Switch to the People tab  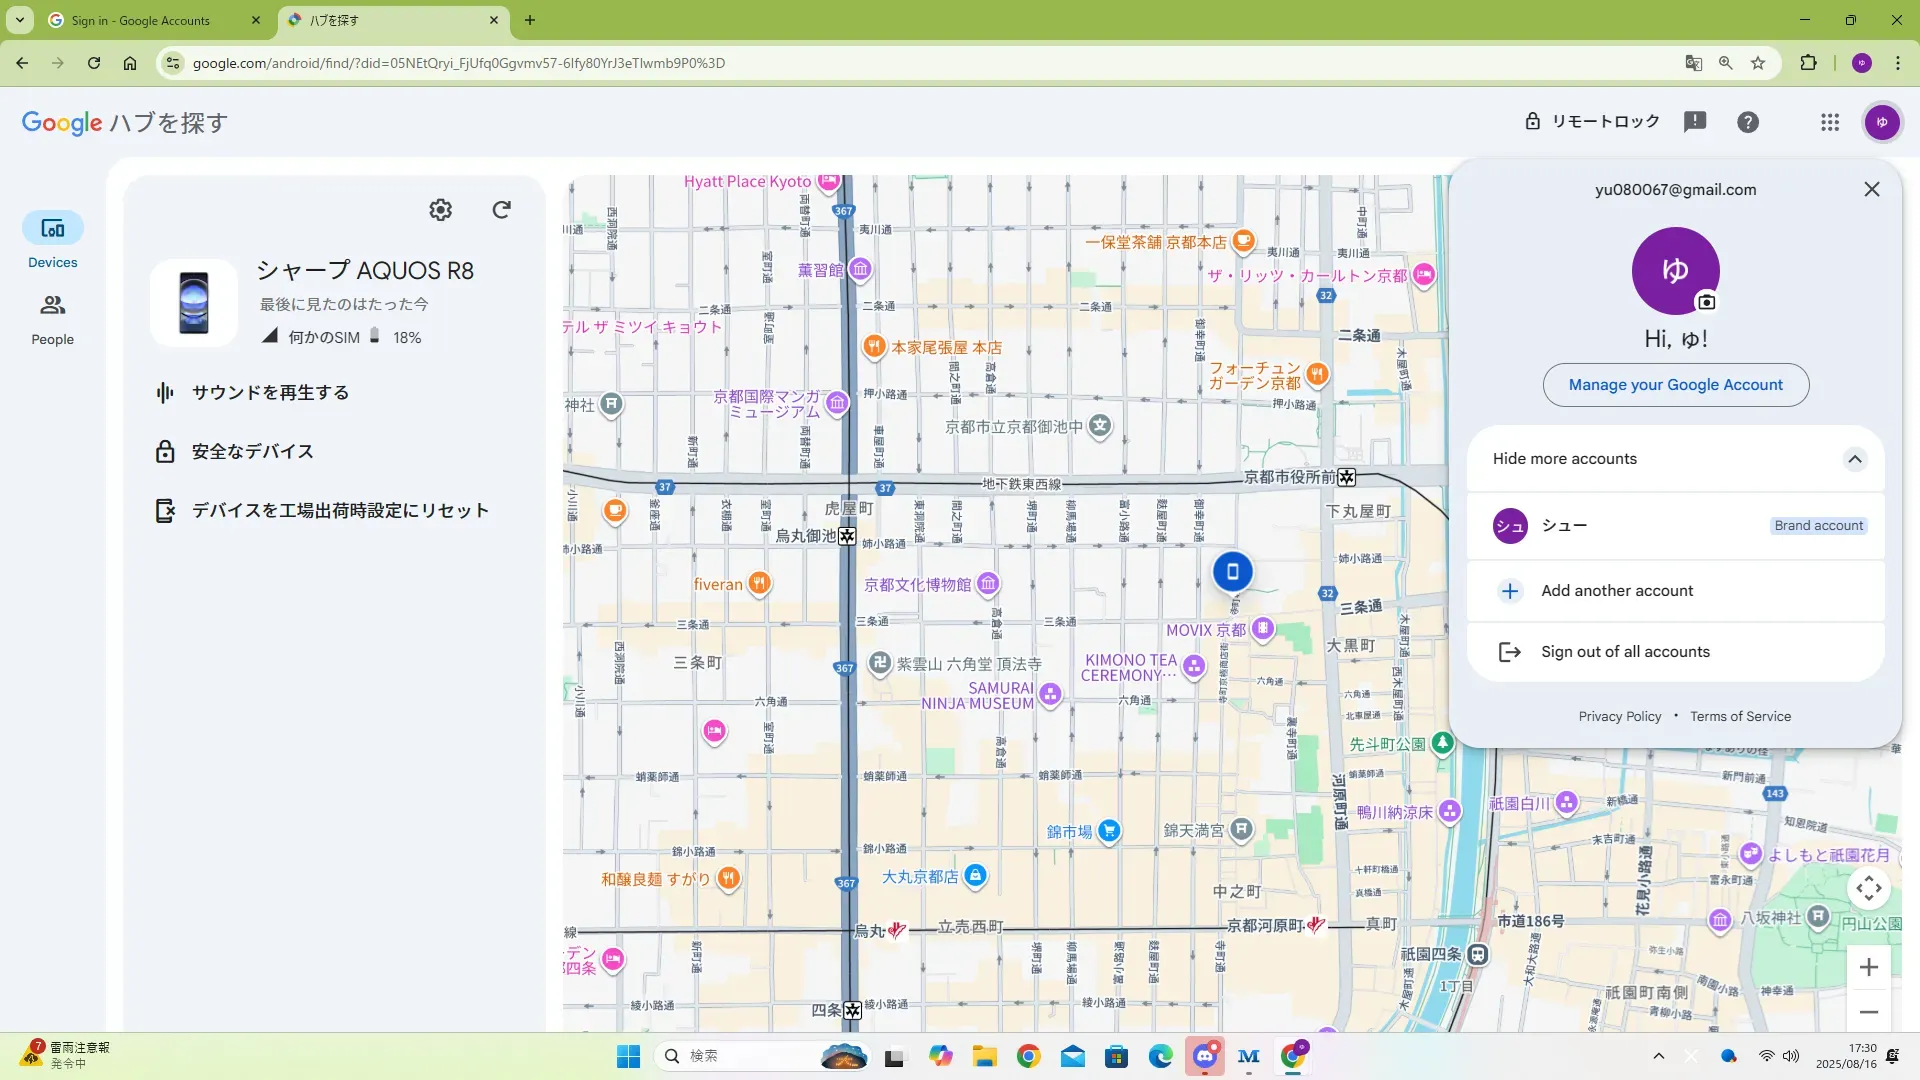(x=52, y=320)
